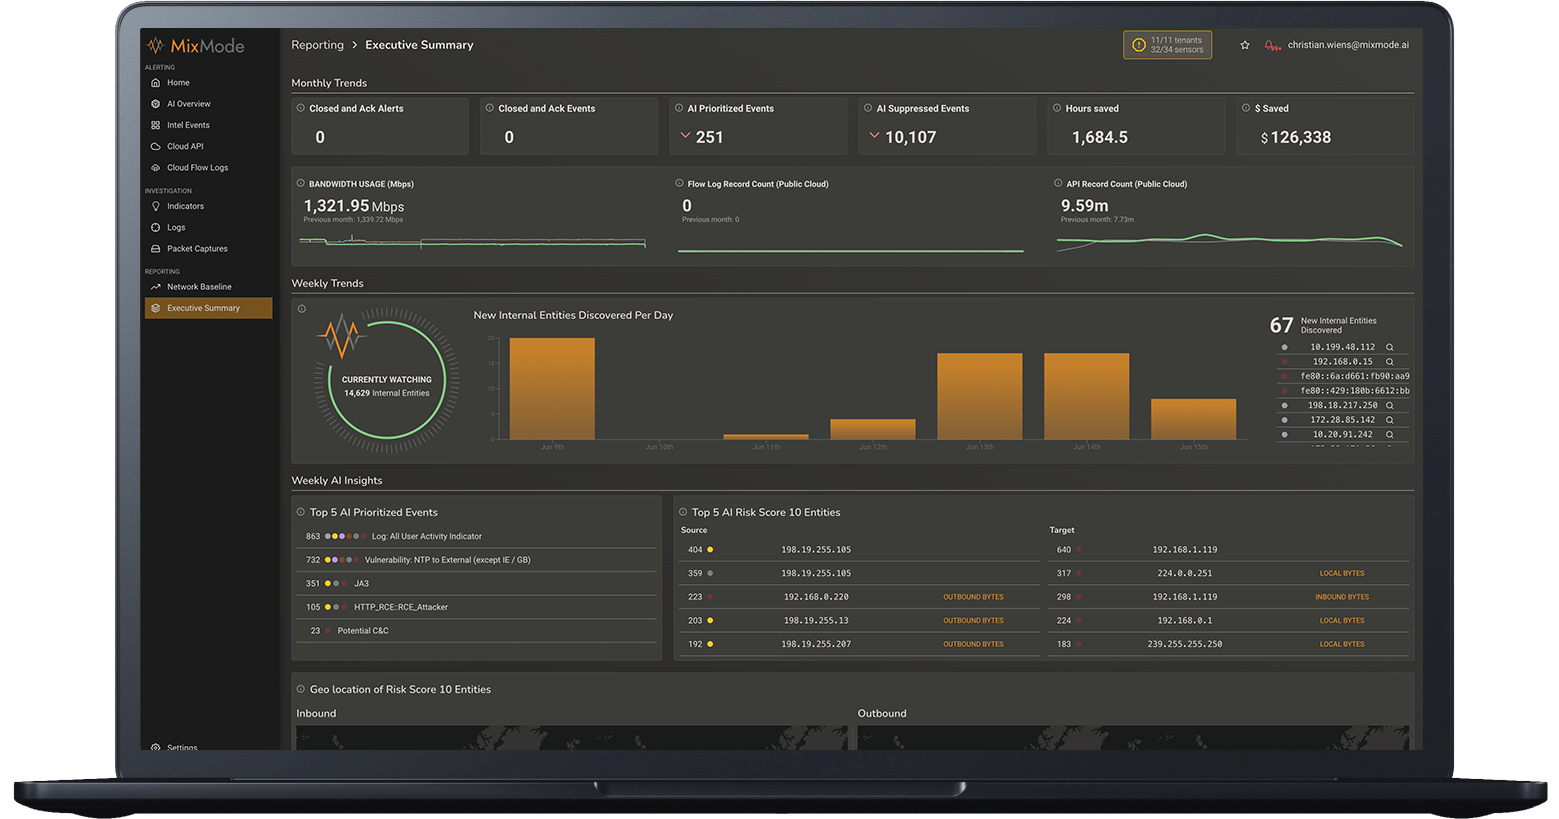
Task: Open Cloud API from sidebar
Action: pyautogui.click(x=185, y=146)
